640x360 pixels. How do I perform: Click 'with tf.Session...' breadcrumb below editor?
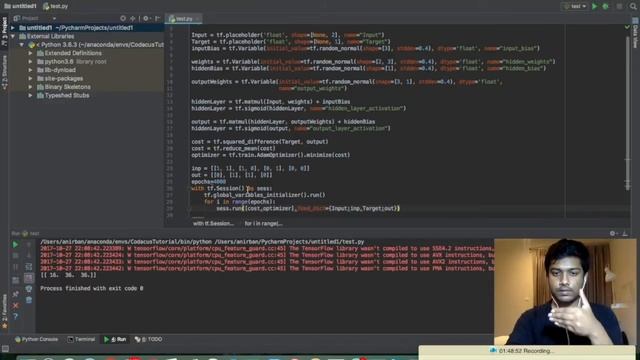213,224
